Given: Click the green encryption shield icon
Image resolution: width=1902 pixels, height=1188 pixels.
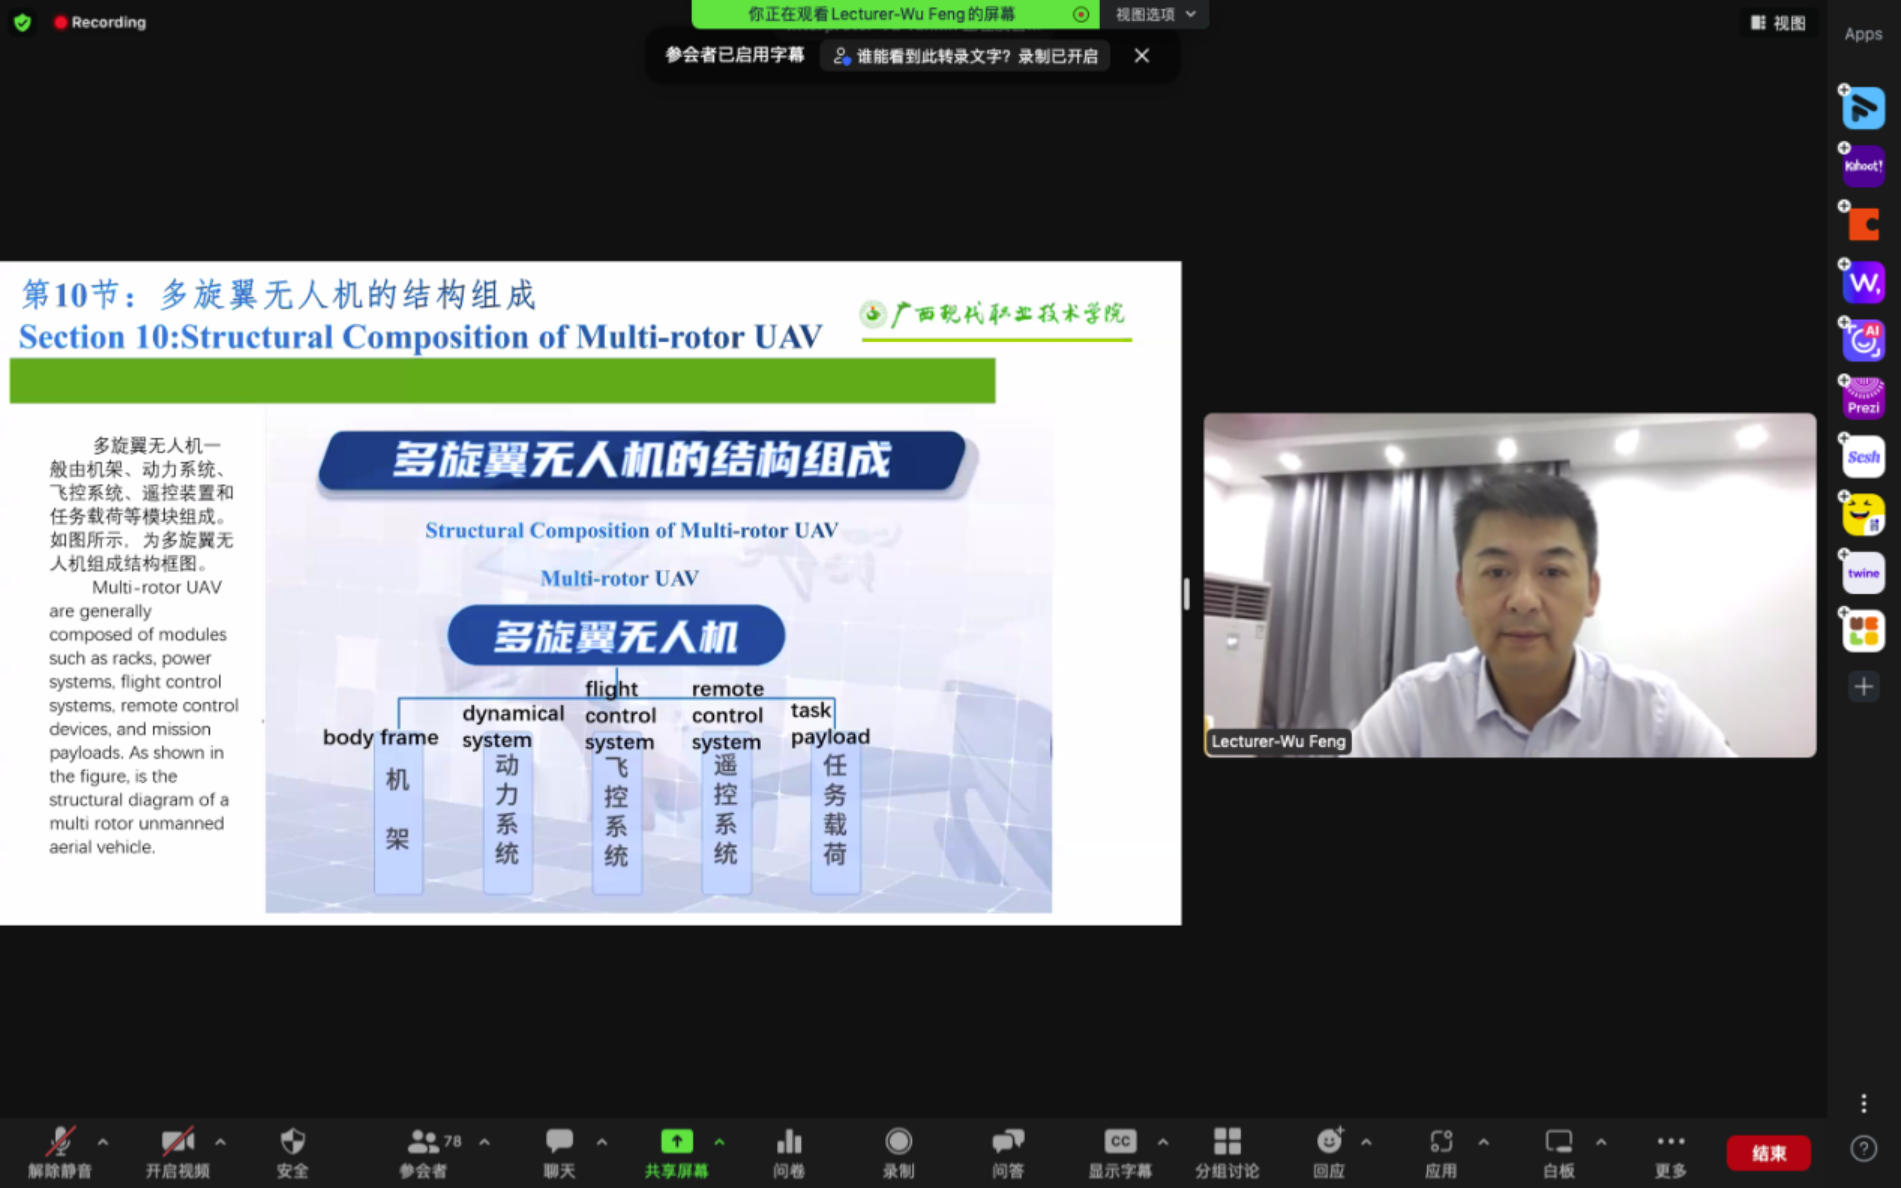Looking at the screenshot, I should [x=23, y=22].
